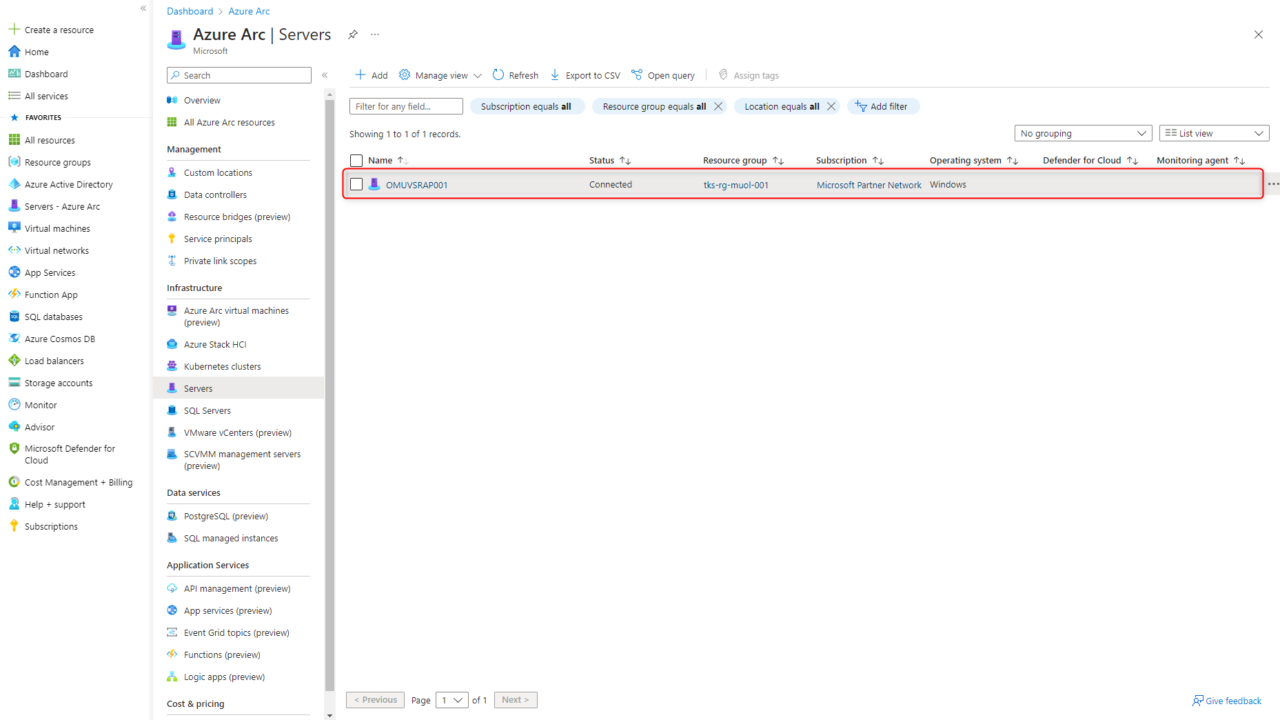Image resolution: width=1280 pixels, height=720 pixels.
Task: Expand the Manage view menu
Action: click(440, 75)
